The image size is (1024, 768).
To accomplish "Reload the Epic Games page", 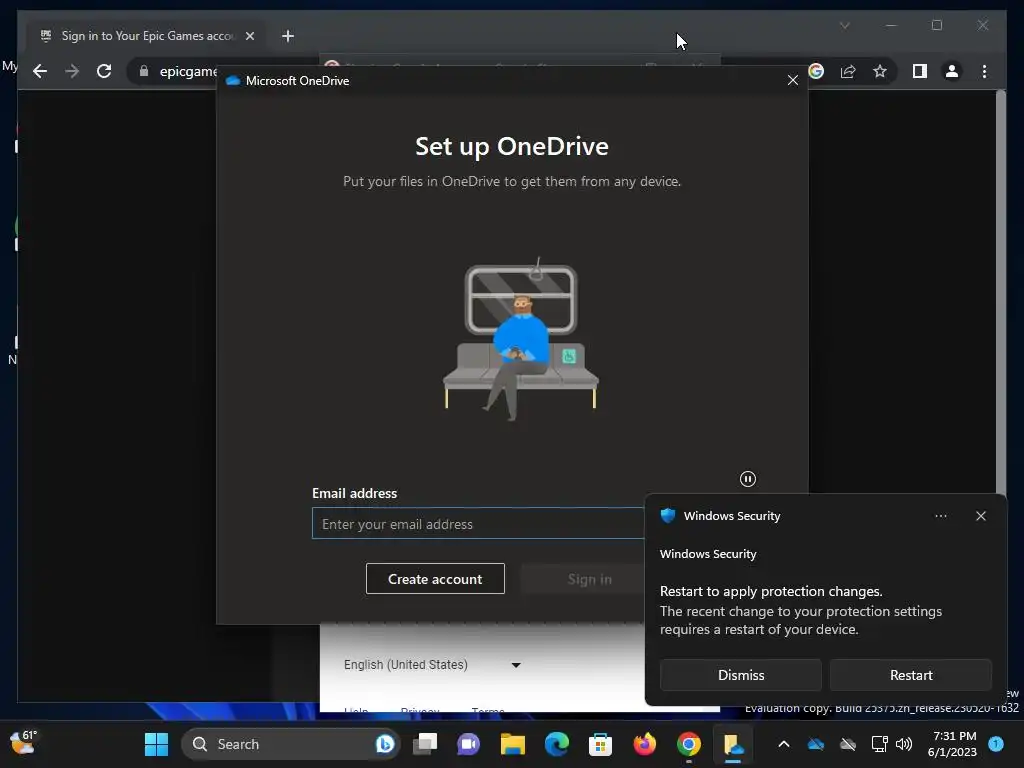I will 104,71.
